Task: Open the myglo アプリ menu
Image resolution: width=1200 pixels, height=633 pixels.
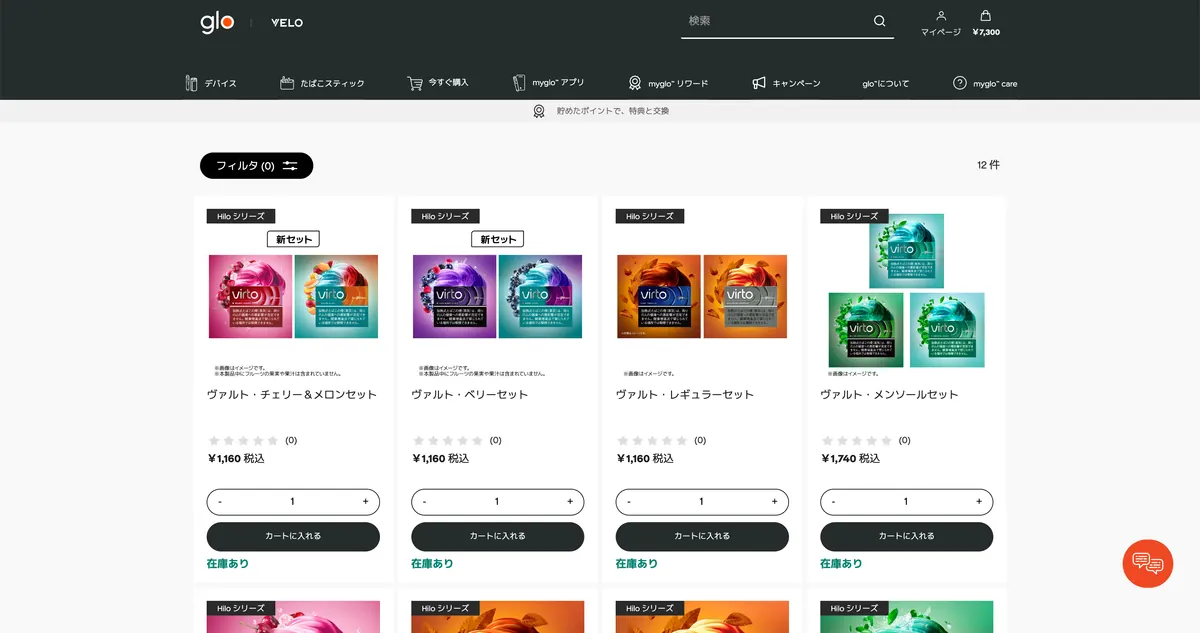Action: coord(548,83)
